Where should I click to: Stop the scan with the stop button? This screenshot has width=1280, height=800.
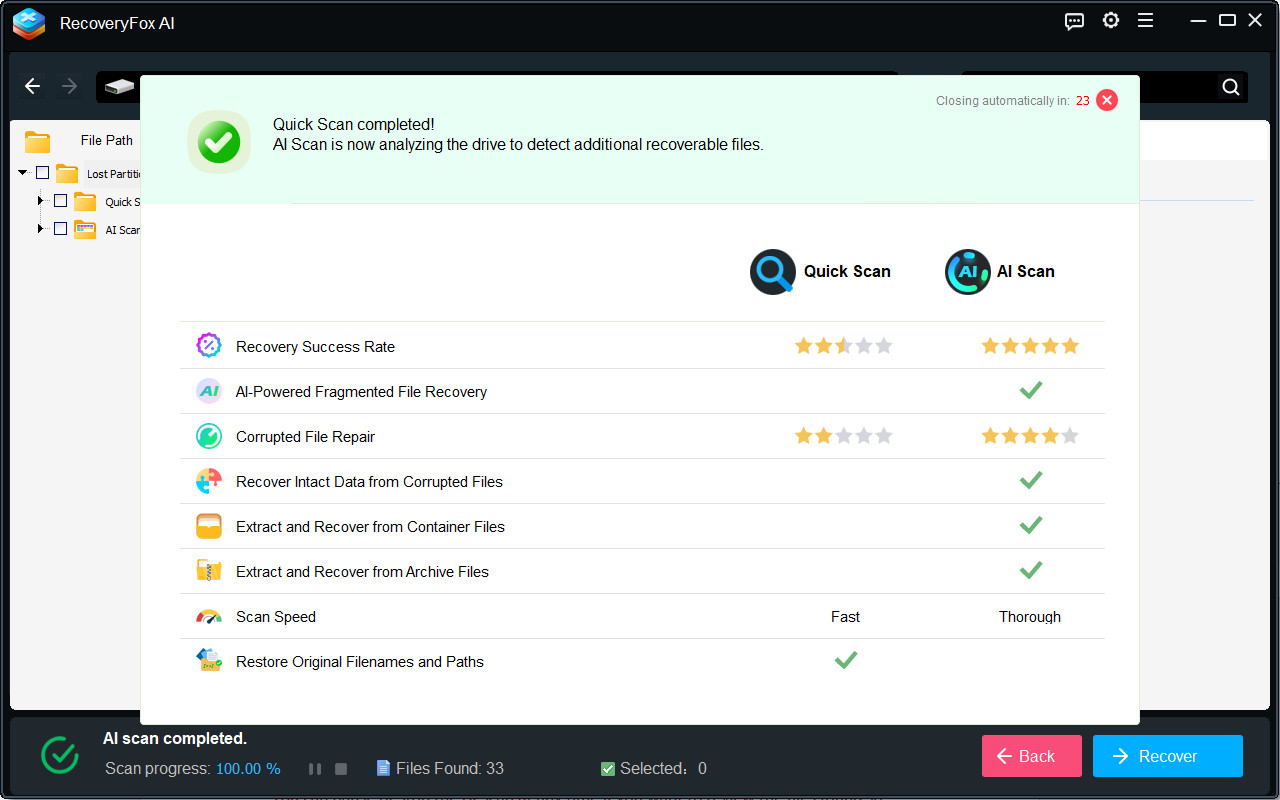pyautogui.click(x=341, y=769)
